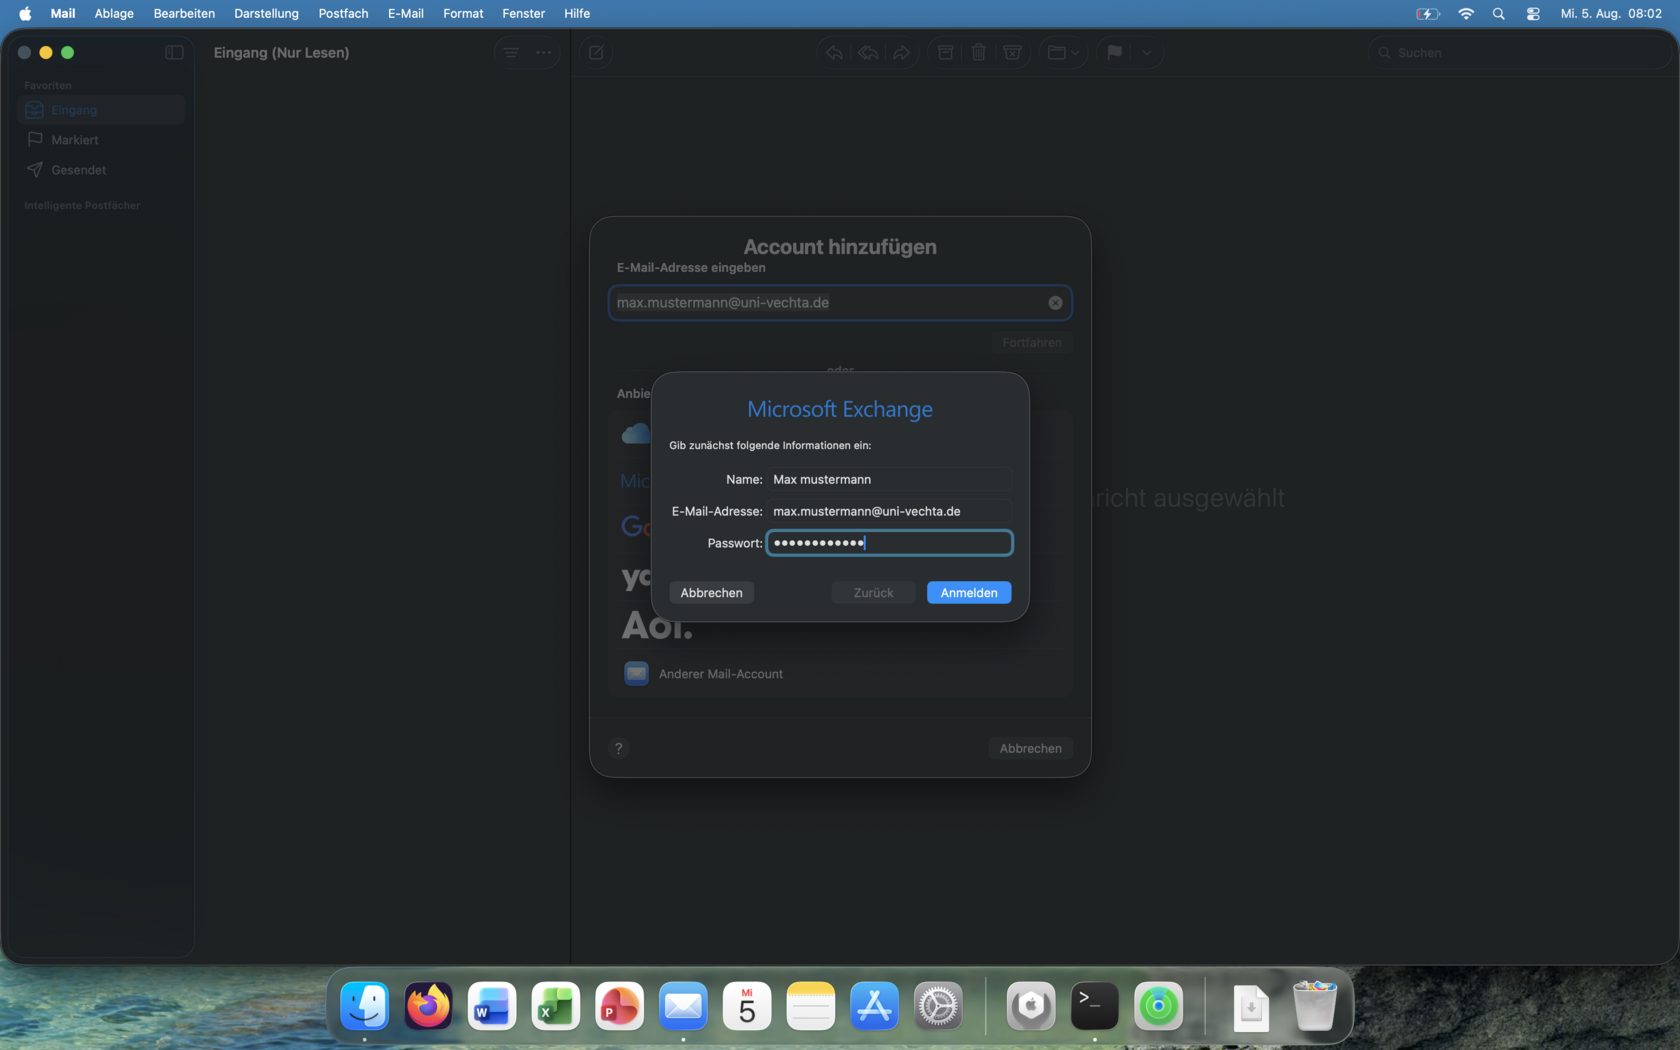Click the reply-all icon

(x=868, y=53)
